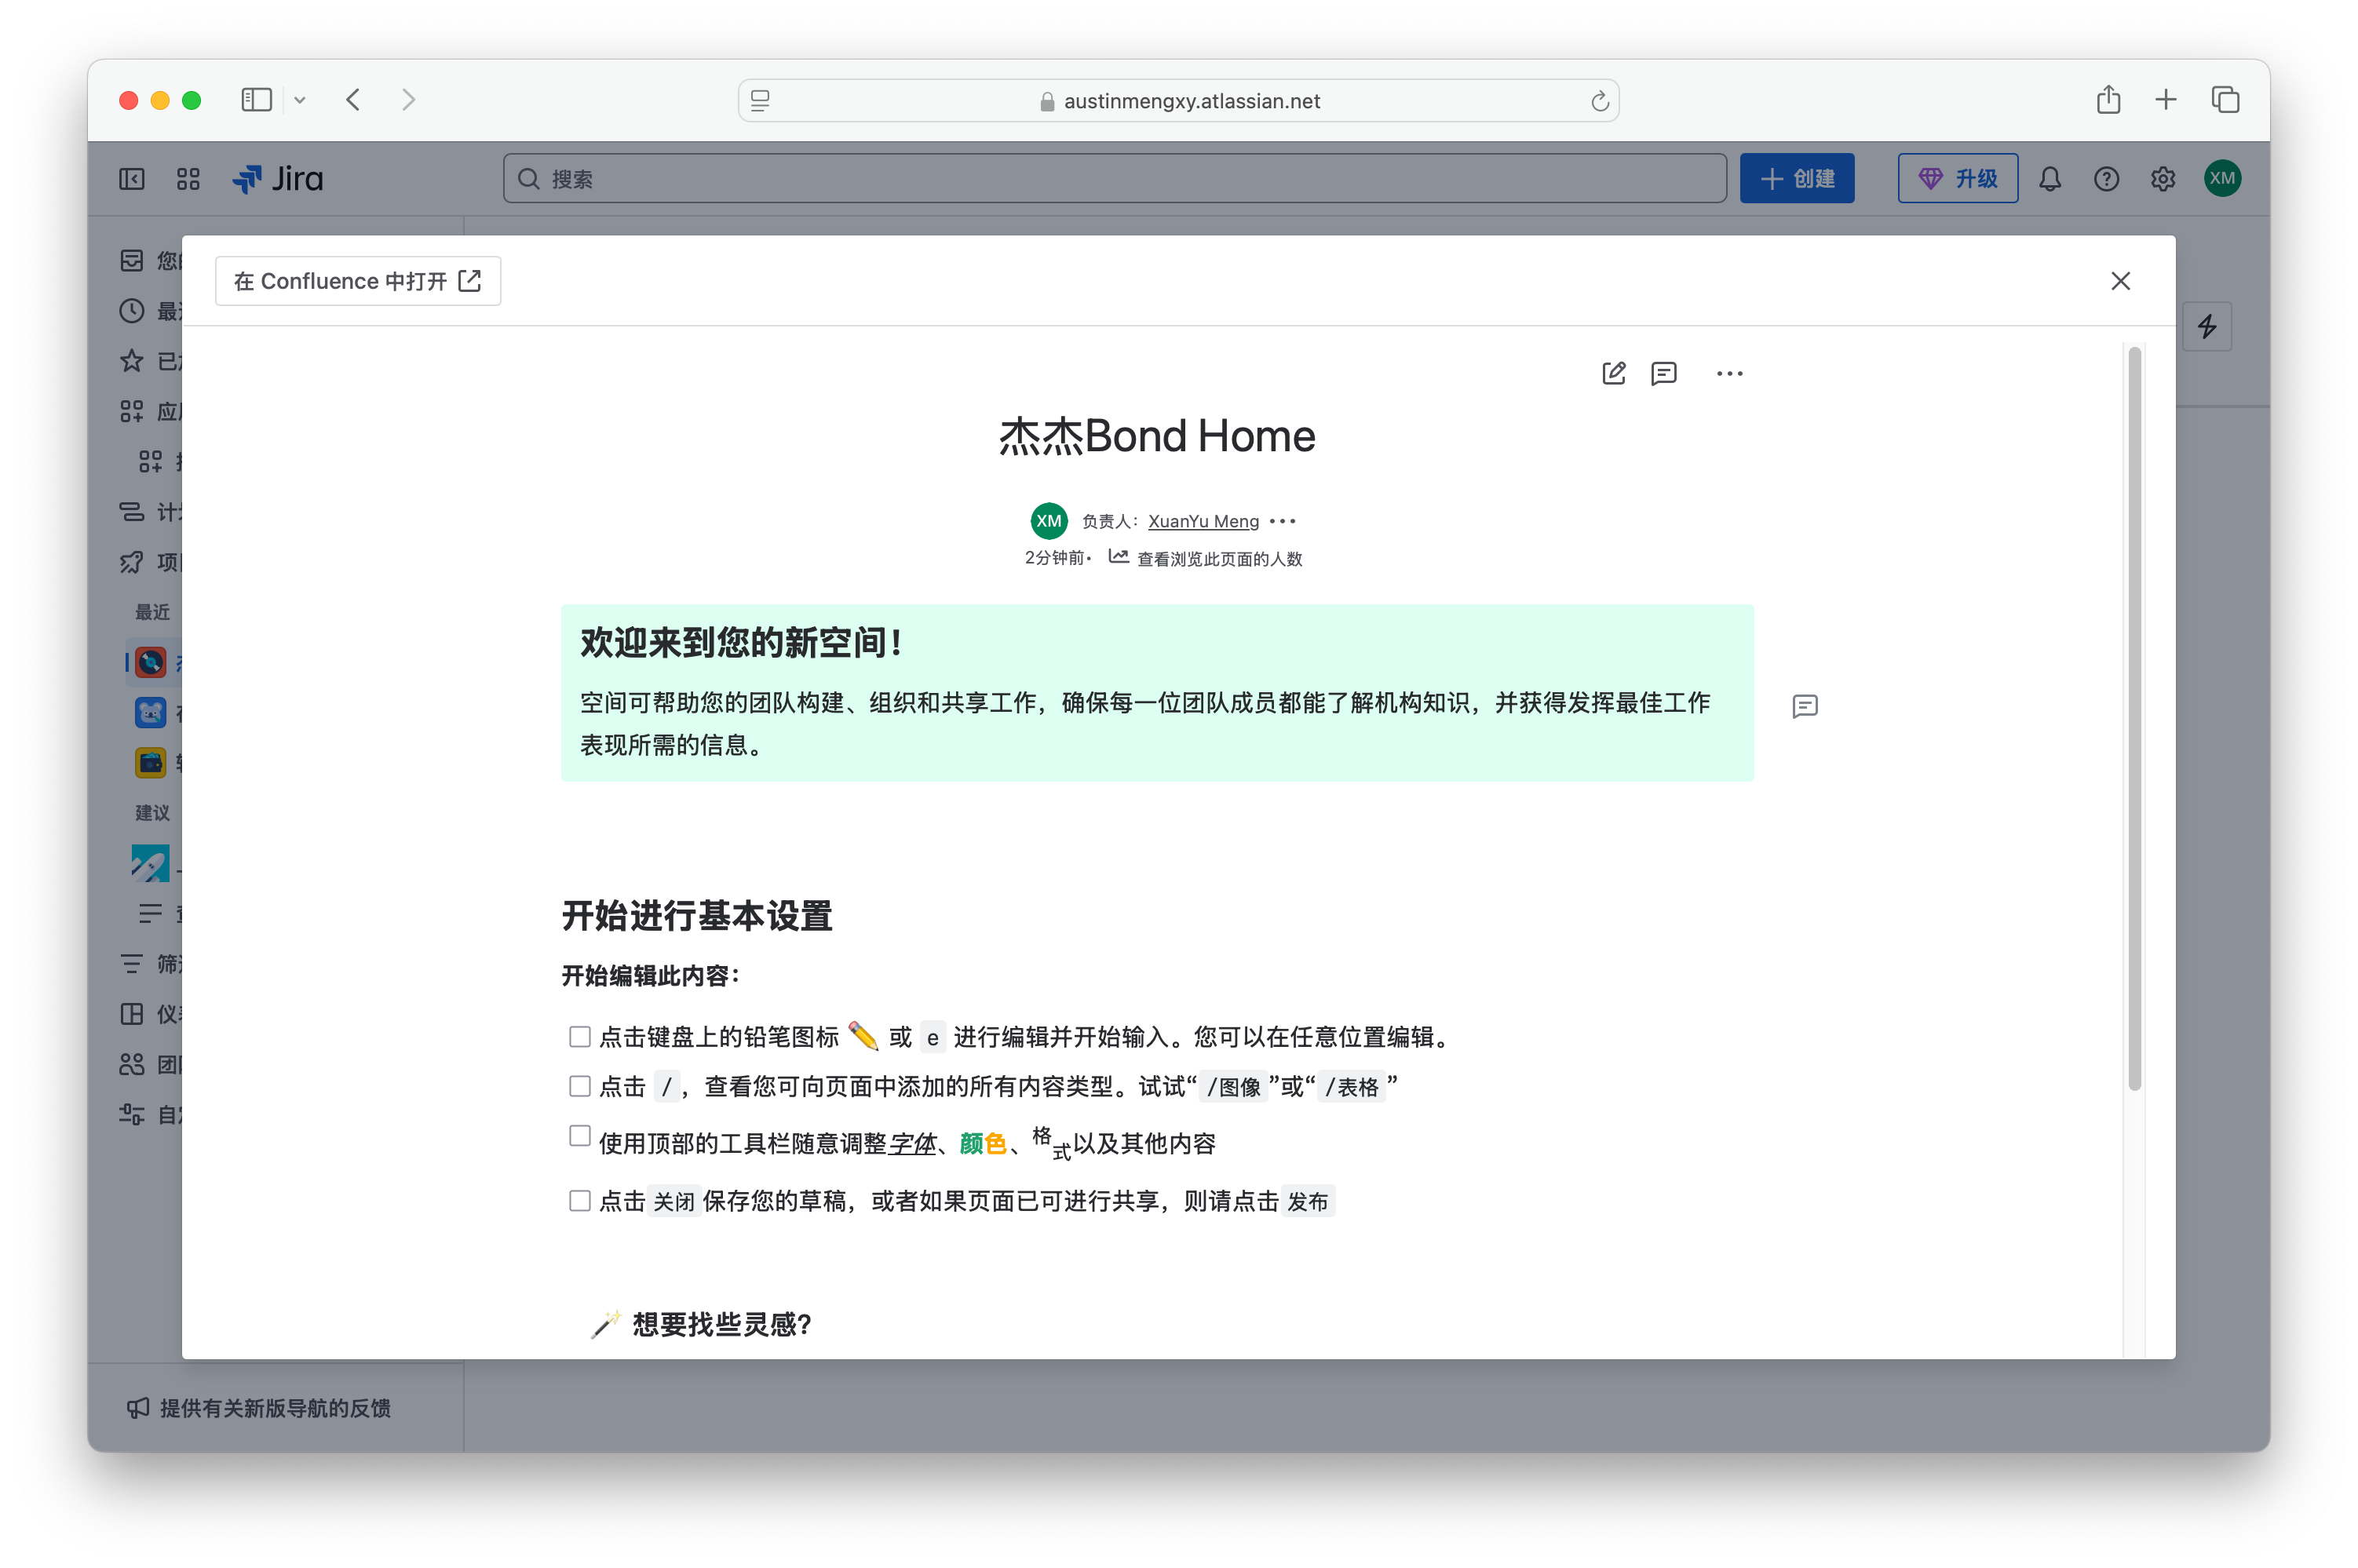Open the ellipsis next to XuanYu Meng
The width and height of the screenshot is (2358, 1568).
click(x=1282, y=521)
